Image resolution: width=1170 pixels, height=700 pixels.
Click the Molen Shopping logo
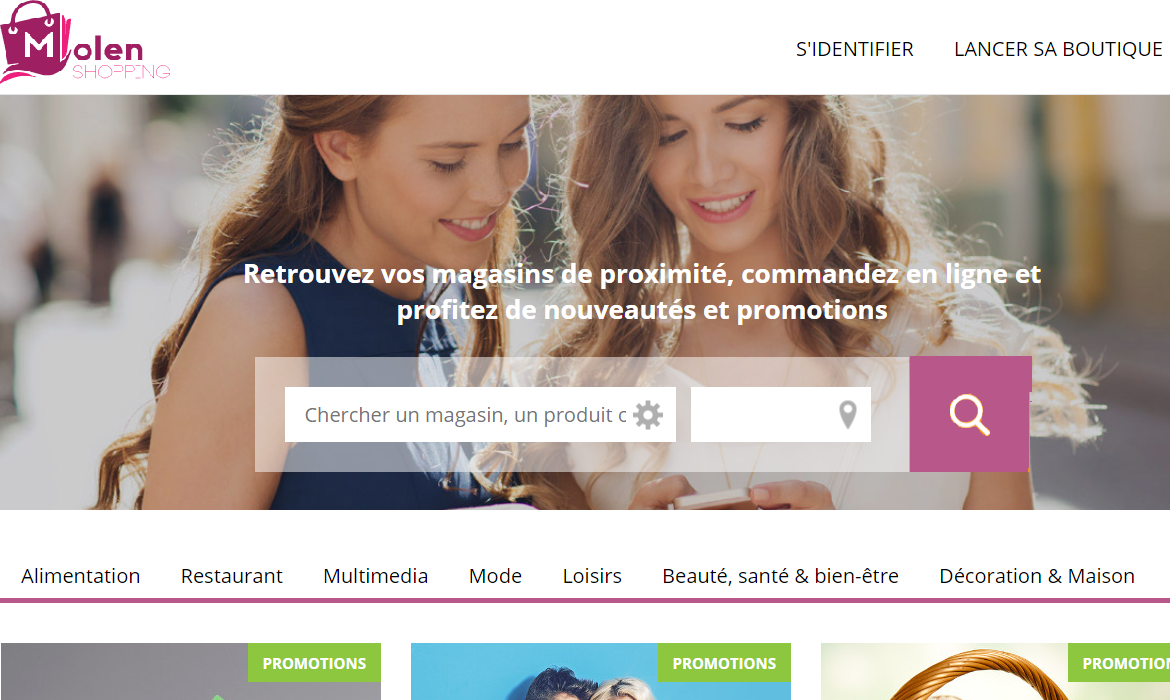[x=85, y=43]
